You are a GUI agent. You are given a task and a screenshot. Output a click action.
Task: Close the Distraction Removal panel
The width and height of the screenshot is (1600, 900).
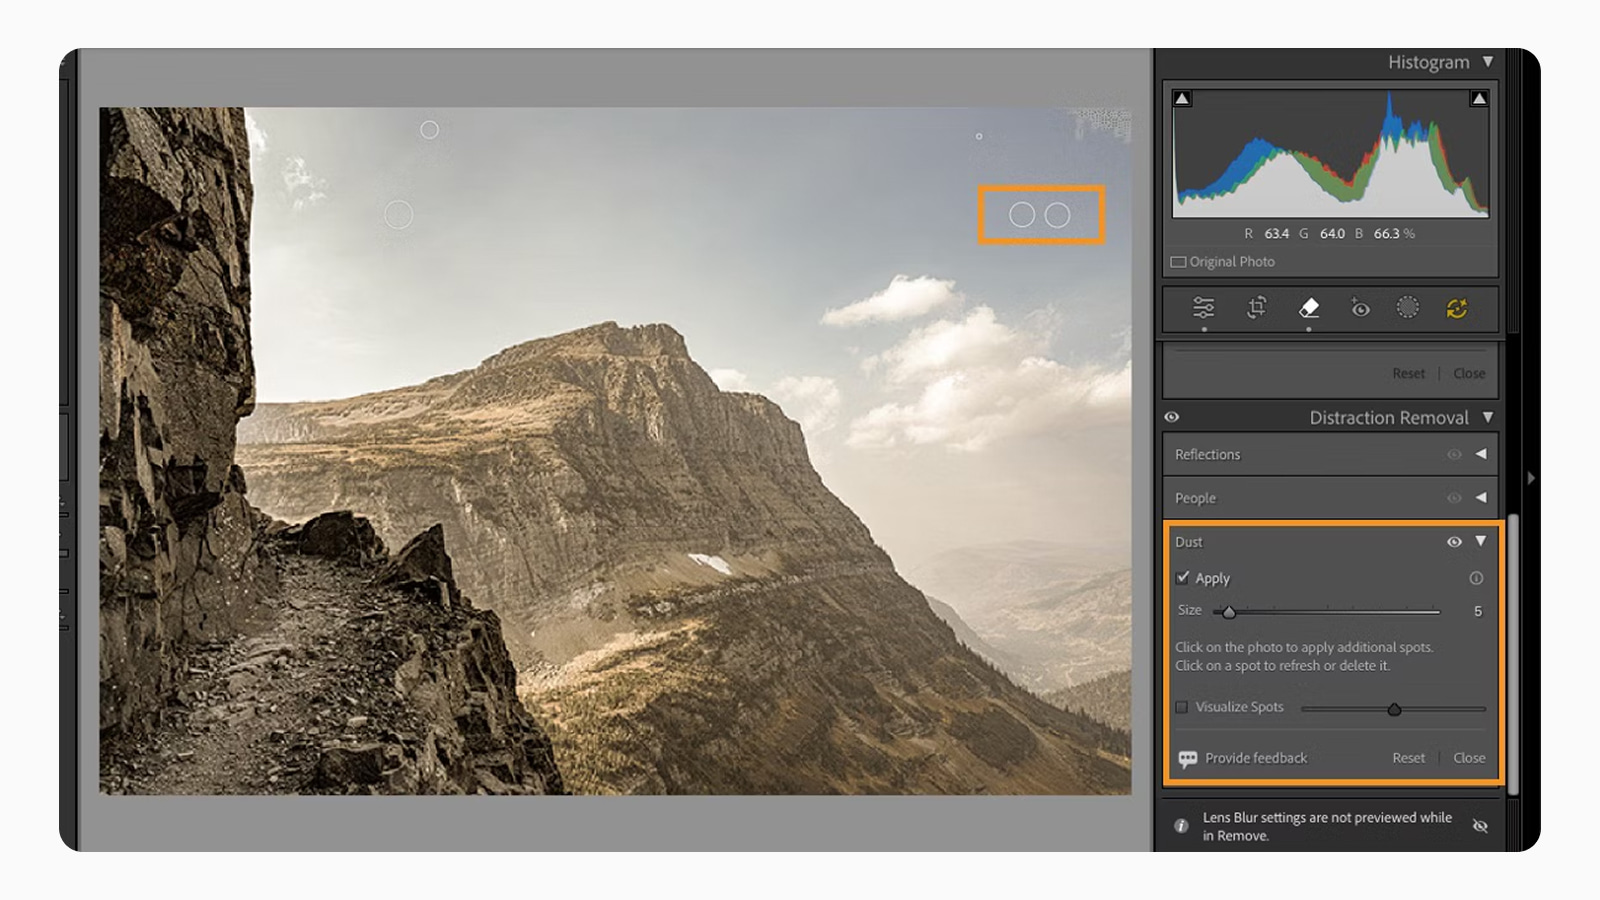pyautogui.click(x=1469, y=758)
